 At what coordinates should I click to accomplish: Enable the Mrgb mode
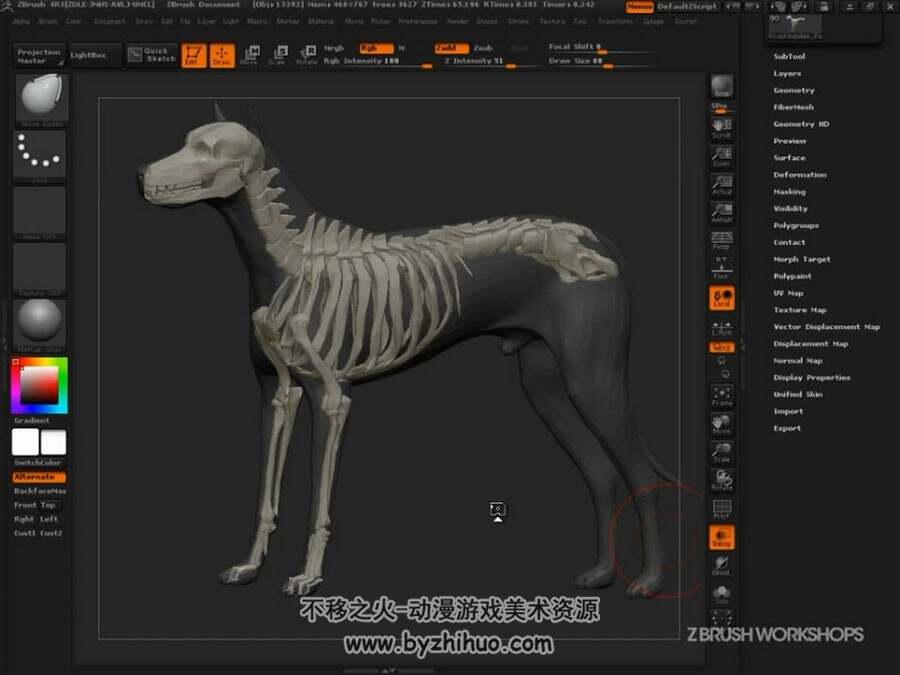click(x=333, y=48)
